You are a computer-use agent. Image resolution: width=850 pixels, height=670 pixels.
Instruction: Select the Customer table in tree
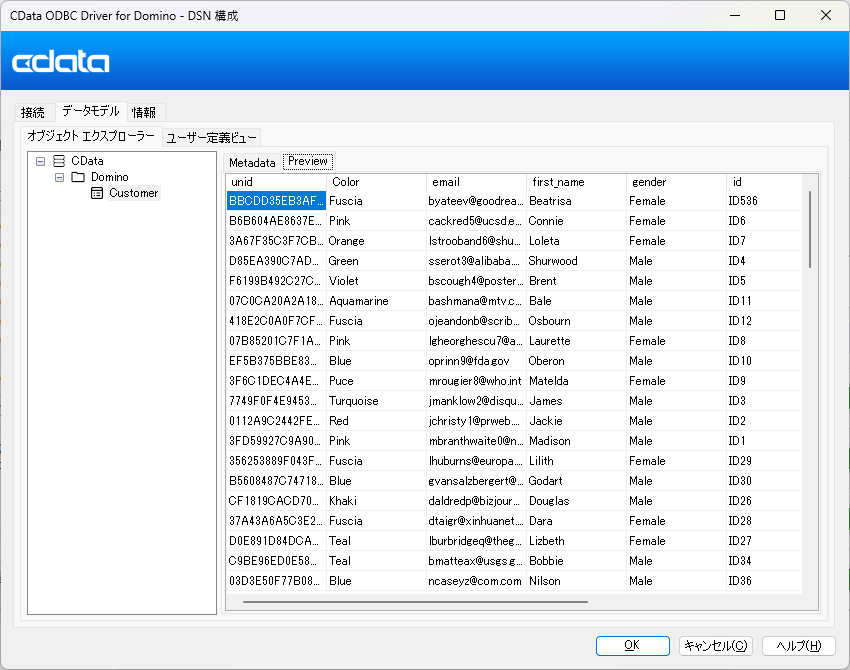pos(133,193)
